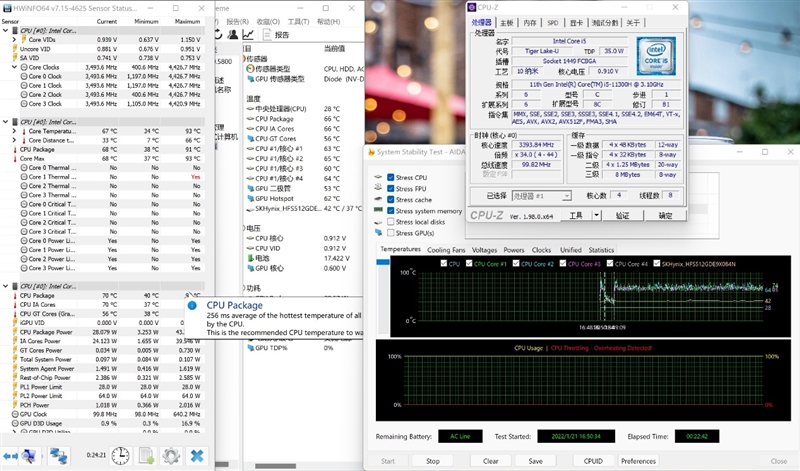Viewport: 800px width, 471px height.
Task: Click AIDA64 toolbar refresh icon
Action: click(x=218, y=34)
